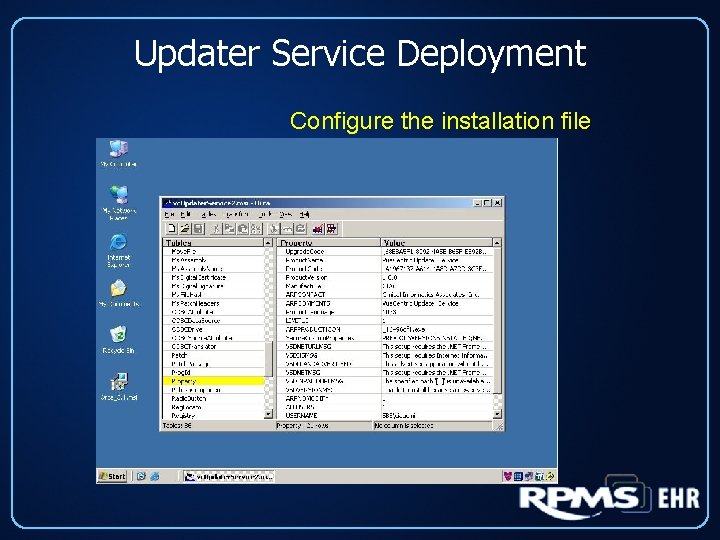The image size is (720, 540).
Task: Click the first red toolbar icon
Action: click(x=318, y=228)
